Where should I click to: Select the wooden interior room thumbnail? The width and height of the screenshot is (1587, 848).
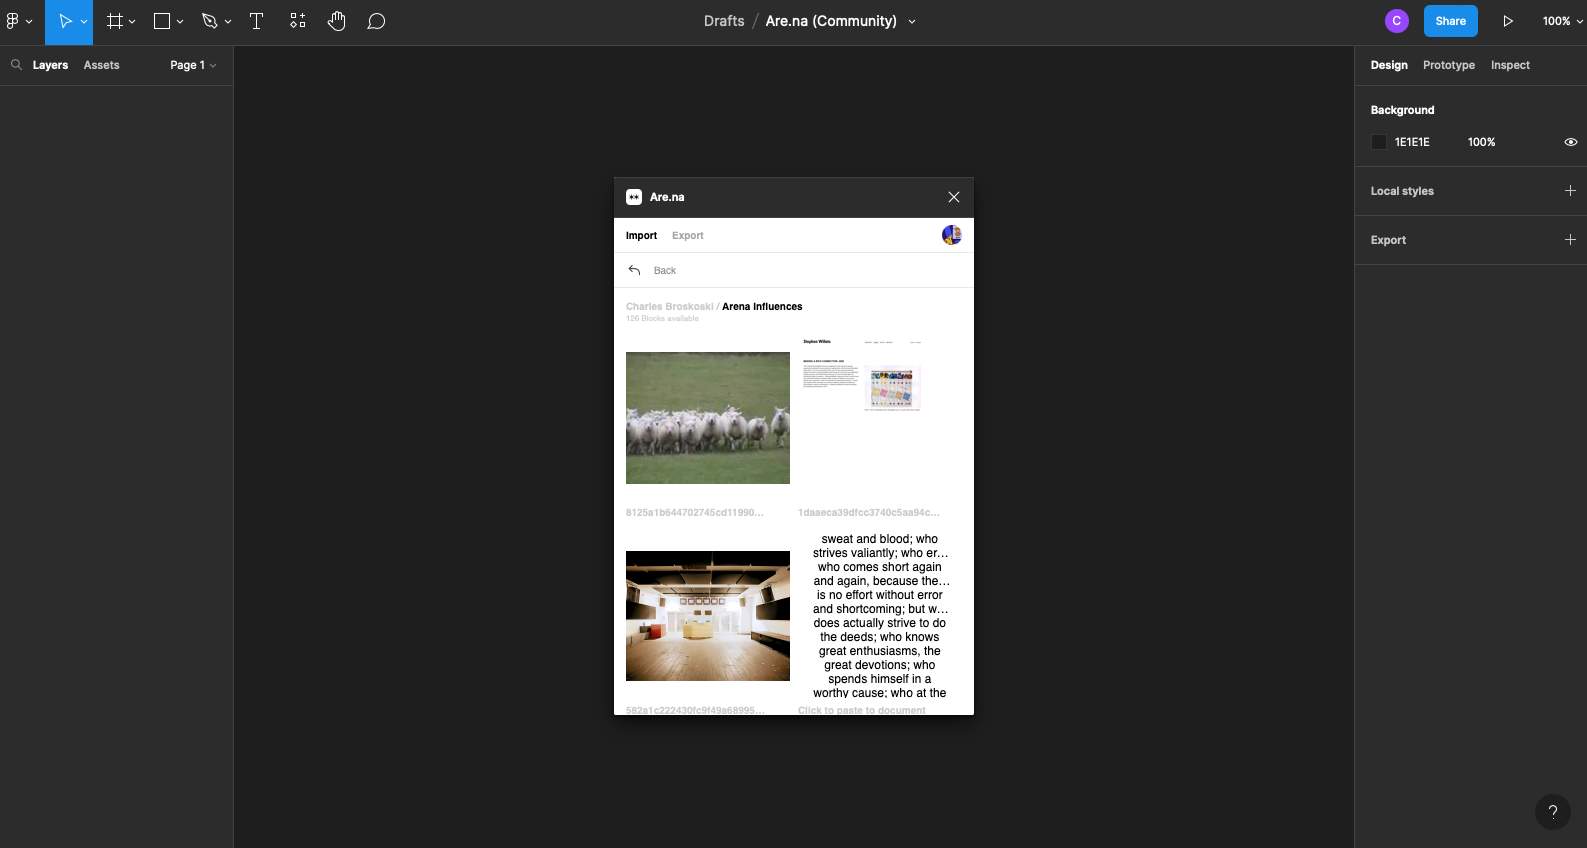tap(708, 616)
